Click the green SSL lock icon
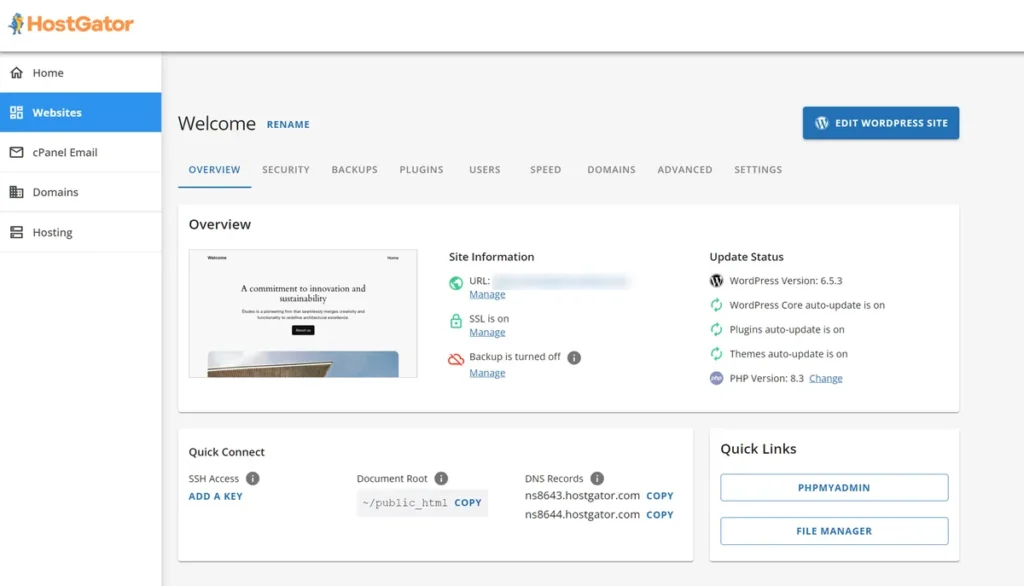 coord(456,320)
